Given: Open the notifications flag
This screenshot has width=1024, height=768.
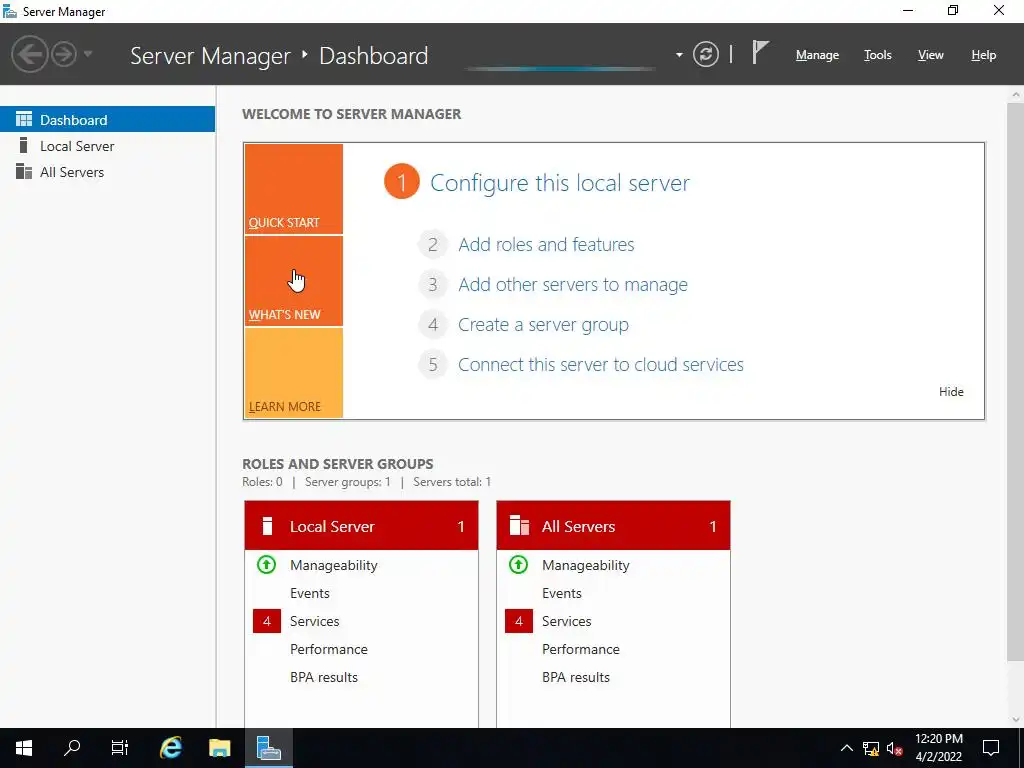Looking at the screenshot, I should pyautogui.click(x=760, y=53).
